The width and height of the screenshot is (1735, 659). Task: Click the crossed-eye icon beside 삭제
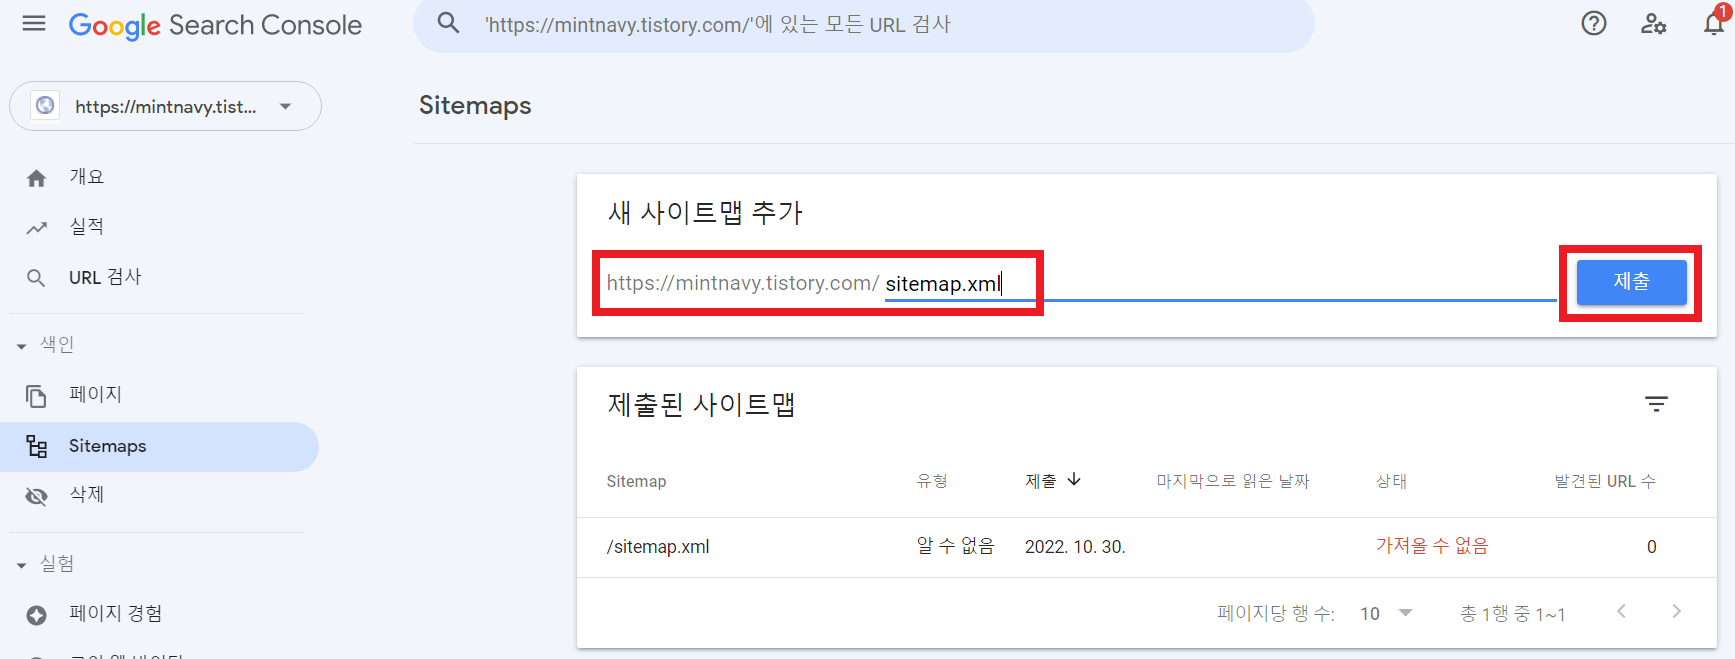pyautogui.click(x=37, y=496)
